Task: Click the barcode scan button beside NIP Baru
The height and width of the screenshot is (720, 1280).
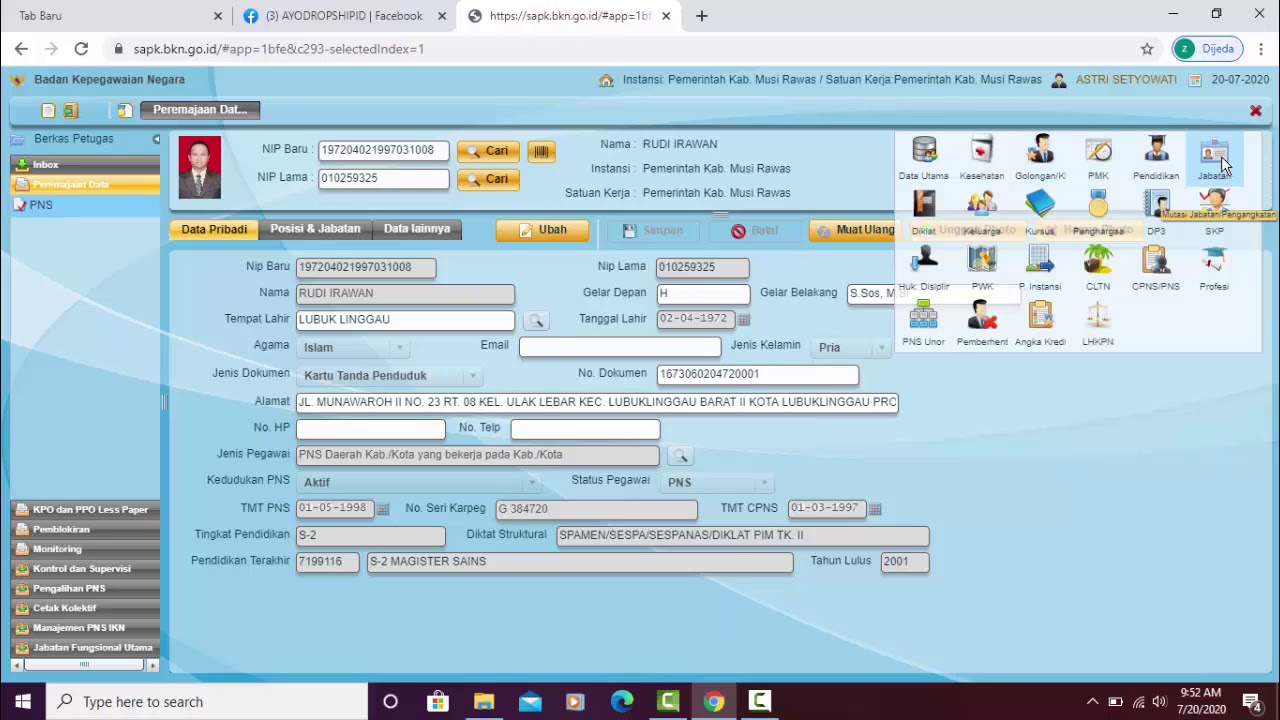Action: (541, 151)
